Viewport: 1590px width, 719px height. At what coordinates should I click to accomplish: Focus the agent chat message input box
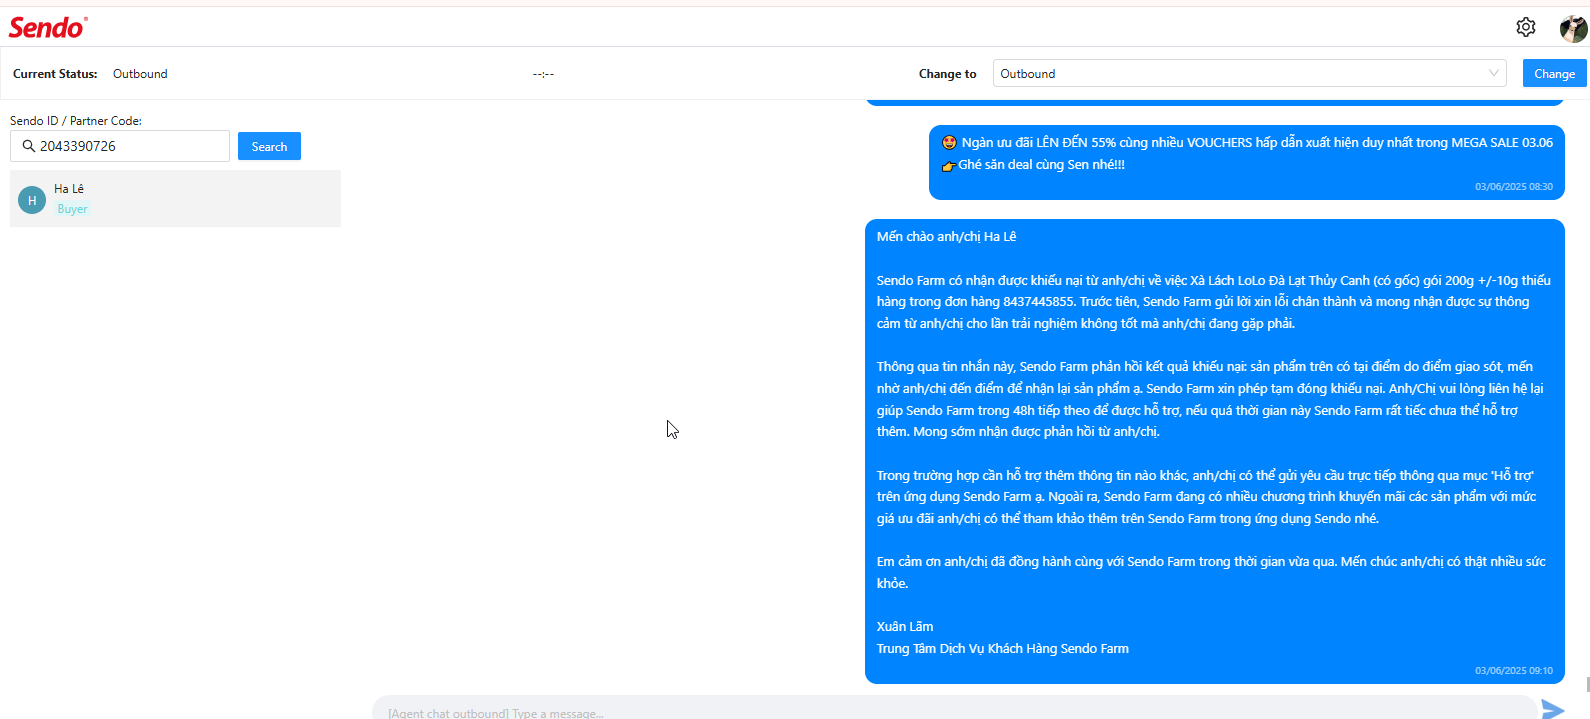point(954,710)
